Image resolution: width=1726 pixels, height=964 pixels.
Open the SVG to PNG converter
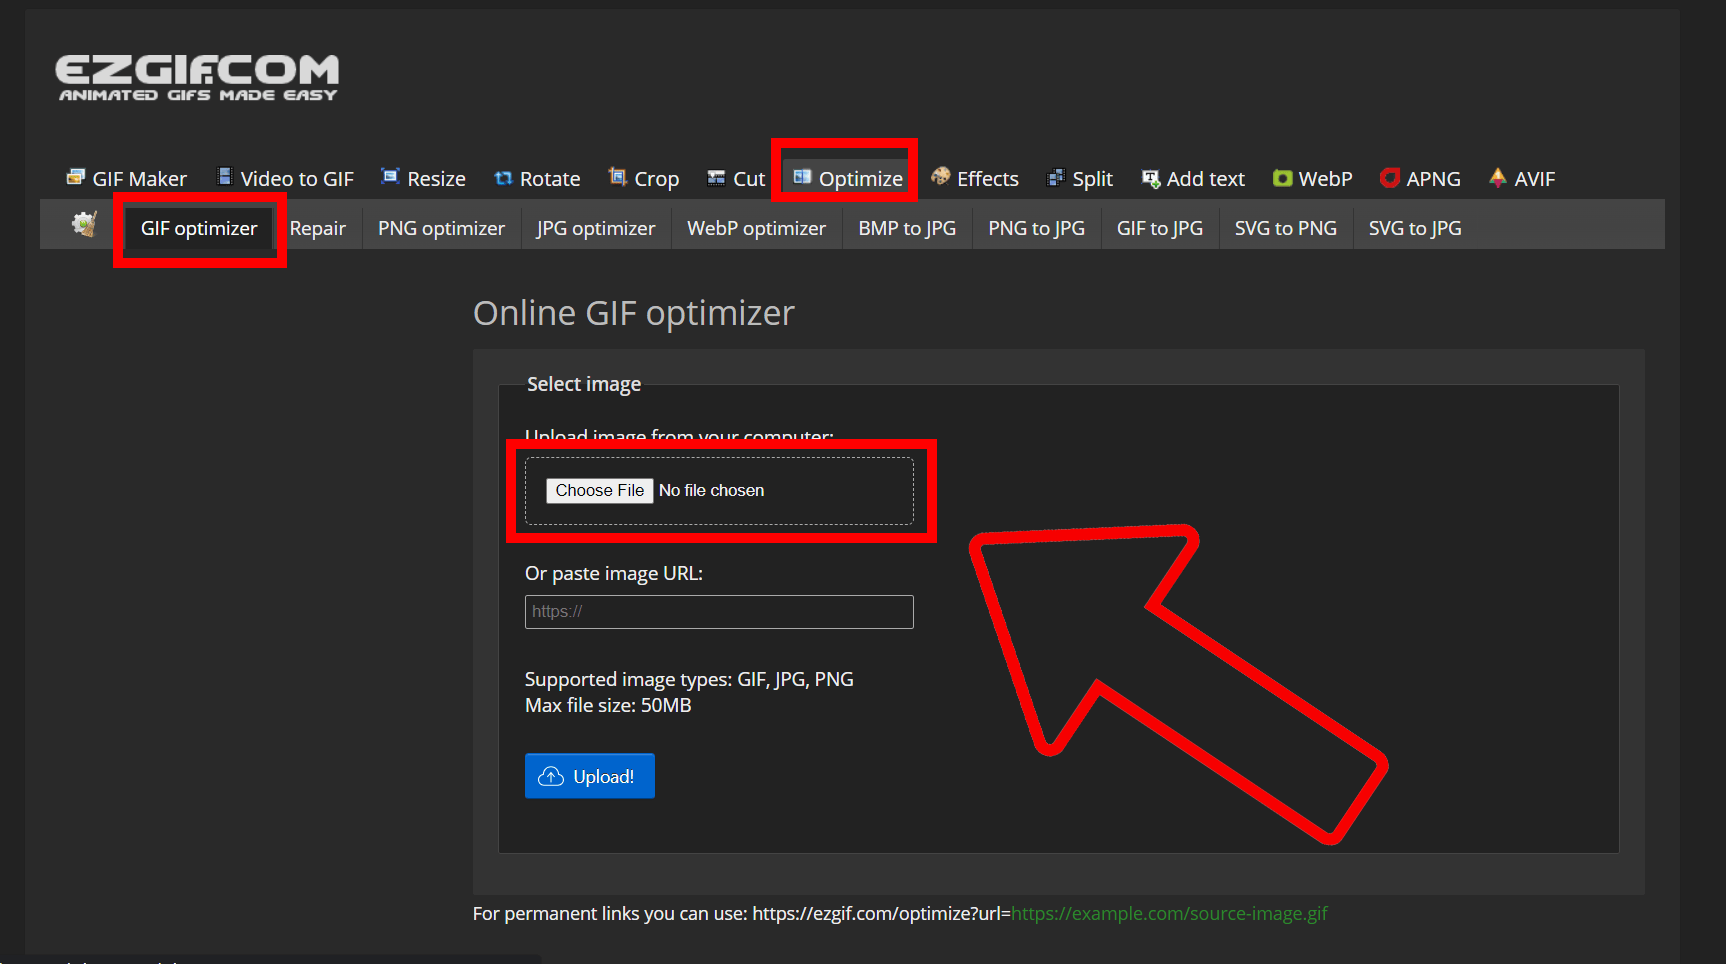[1286, 228]
